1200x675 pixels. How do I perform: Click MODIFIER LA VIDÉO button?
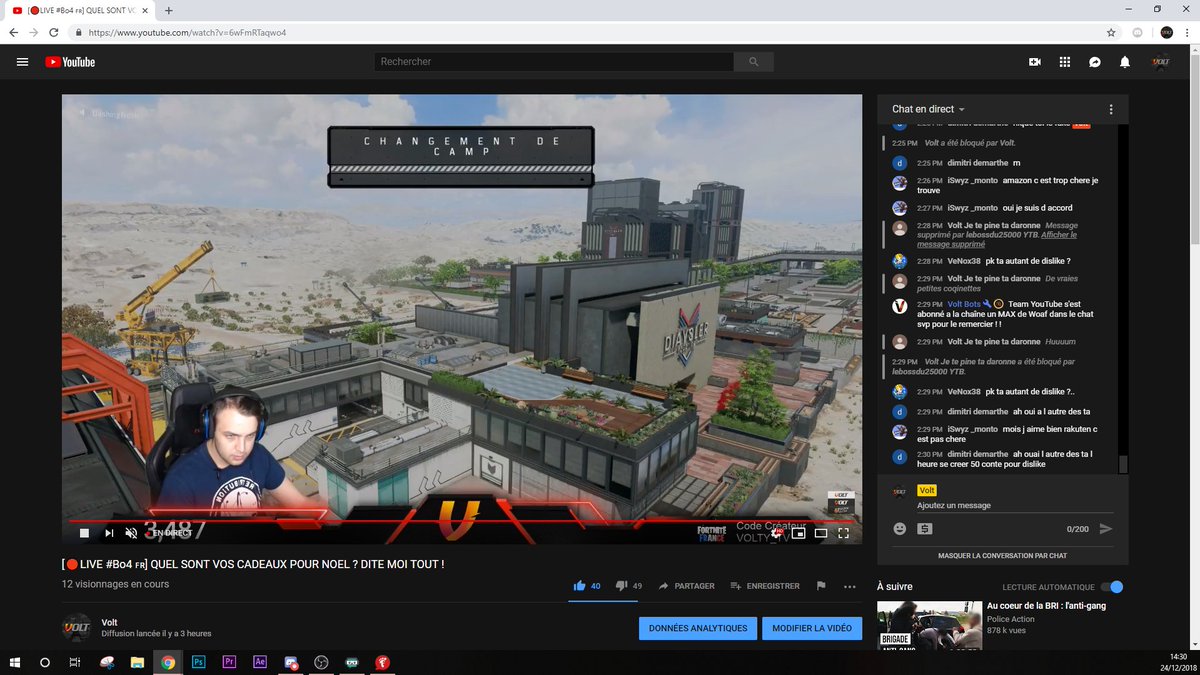tap(812, 628)
